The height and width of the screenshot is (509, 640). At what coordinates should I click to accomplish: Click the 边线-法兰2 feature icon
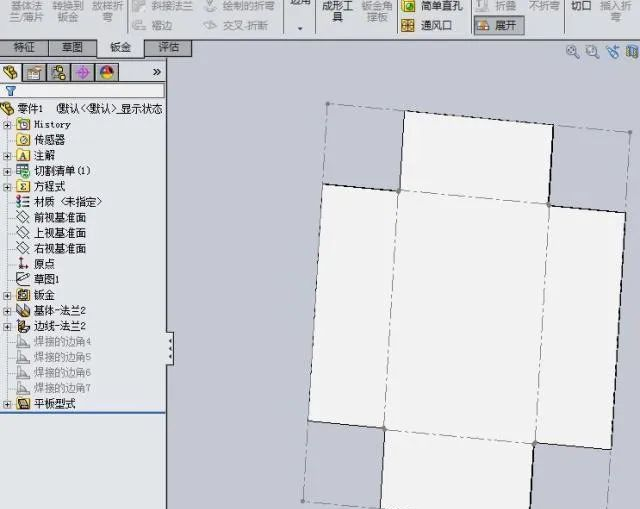click(23, 326)
